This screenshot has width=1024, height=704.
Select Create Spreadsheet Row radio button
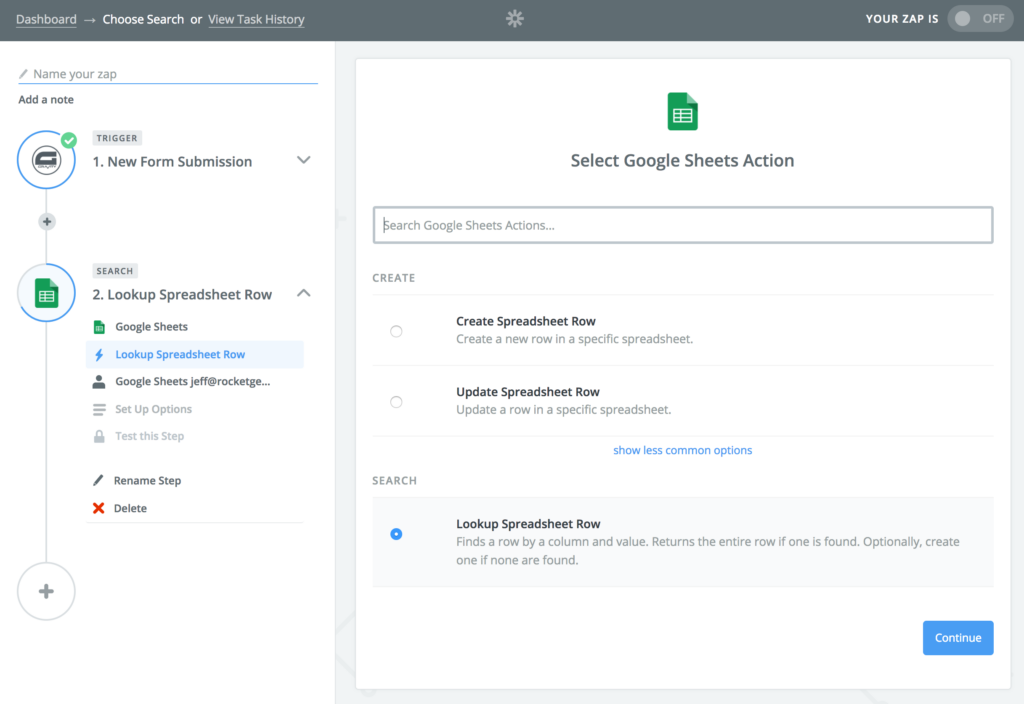pos(396,331)
